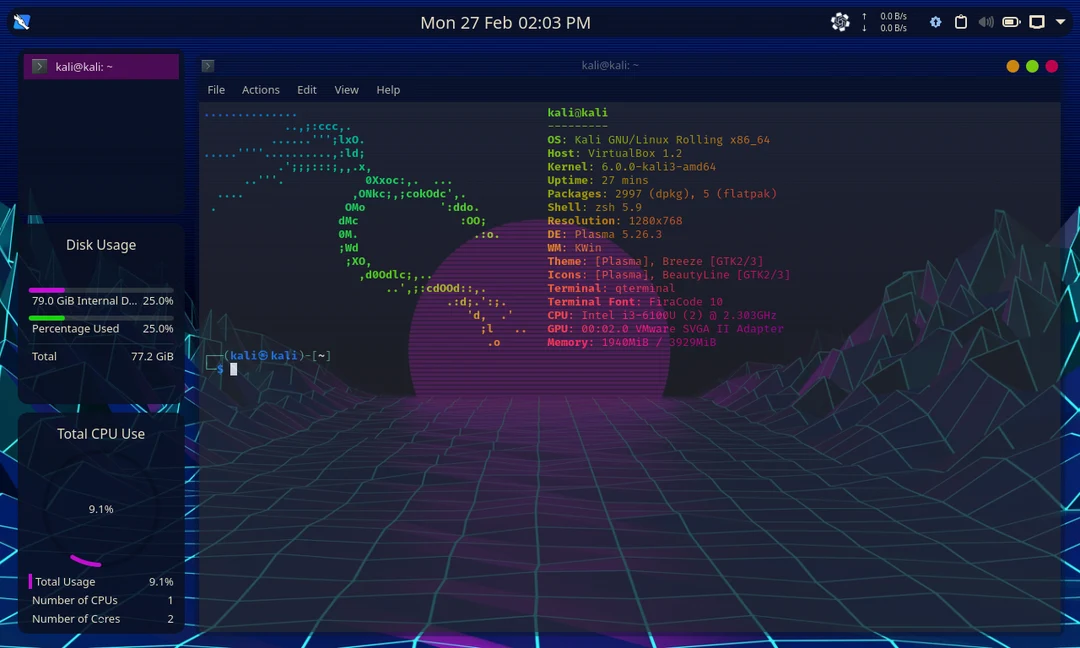Image resolution: width=1080 pixels, height=648 pixels.
Task: Click the network speed monitor in tray
Action: [x=885, y=21]
